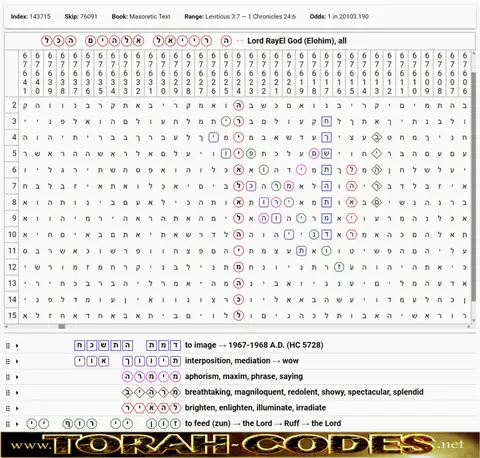
Task: Click the pink-circled Hebrew word for 'aphorism'
Action: tap(152, 377)
